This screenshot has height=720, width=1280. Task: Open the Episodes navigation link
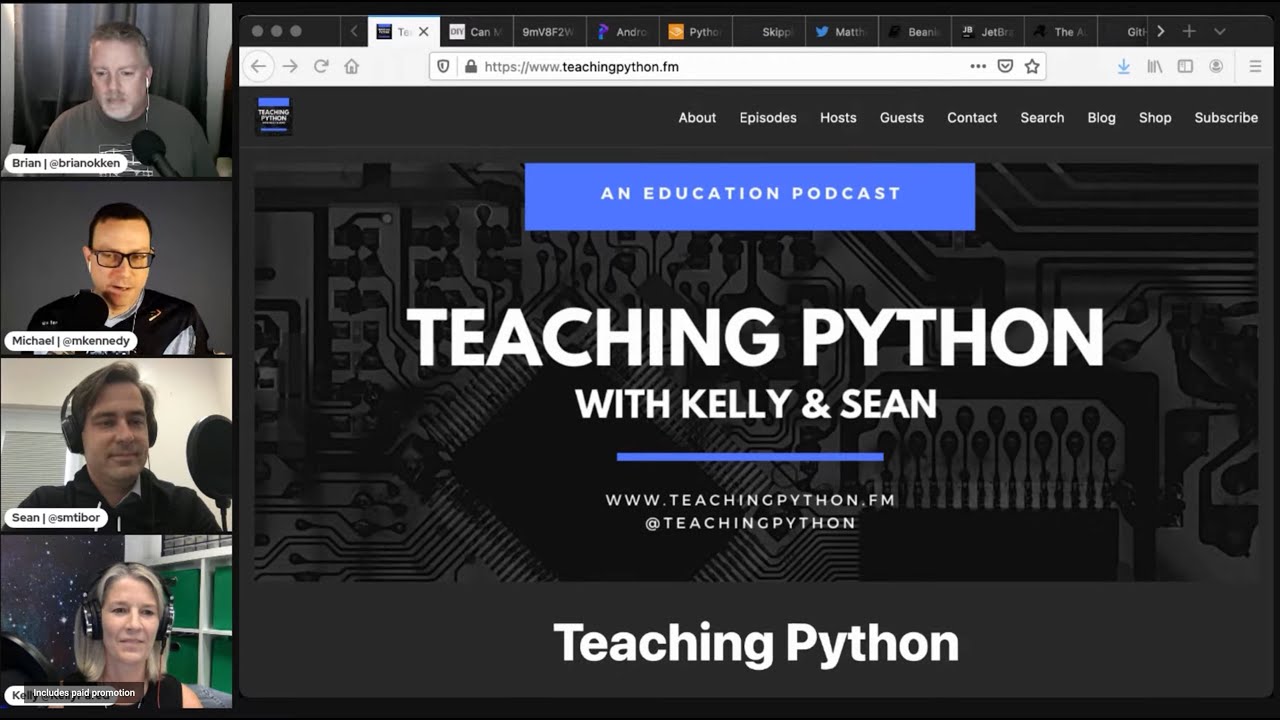tap(768, 118)
